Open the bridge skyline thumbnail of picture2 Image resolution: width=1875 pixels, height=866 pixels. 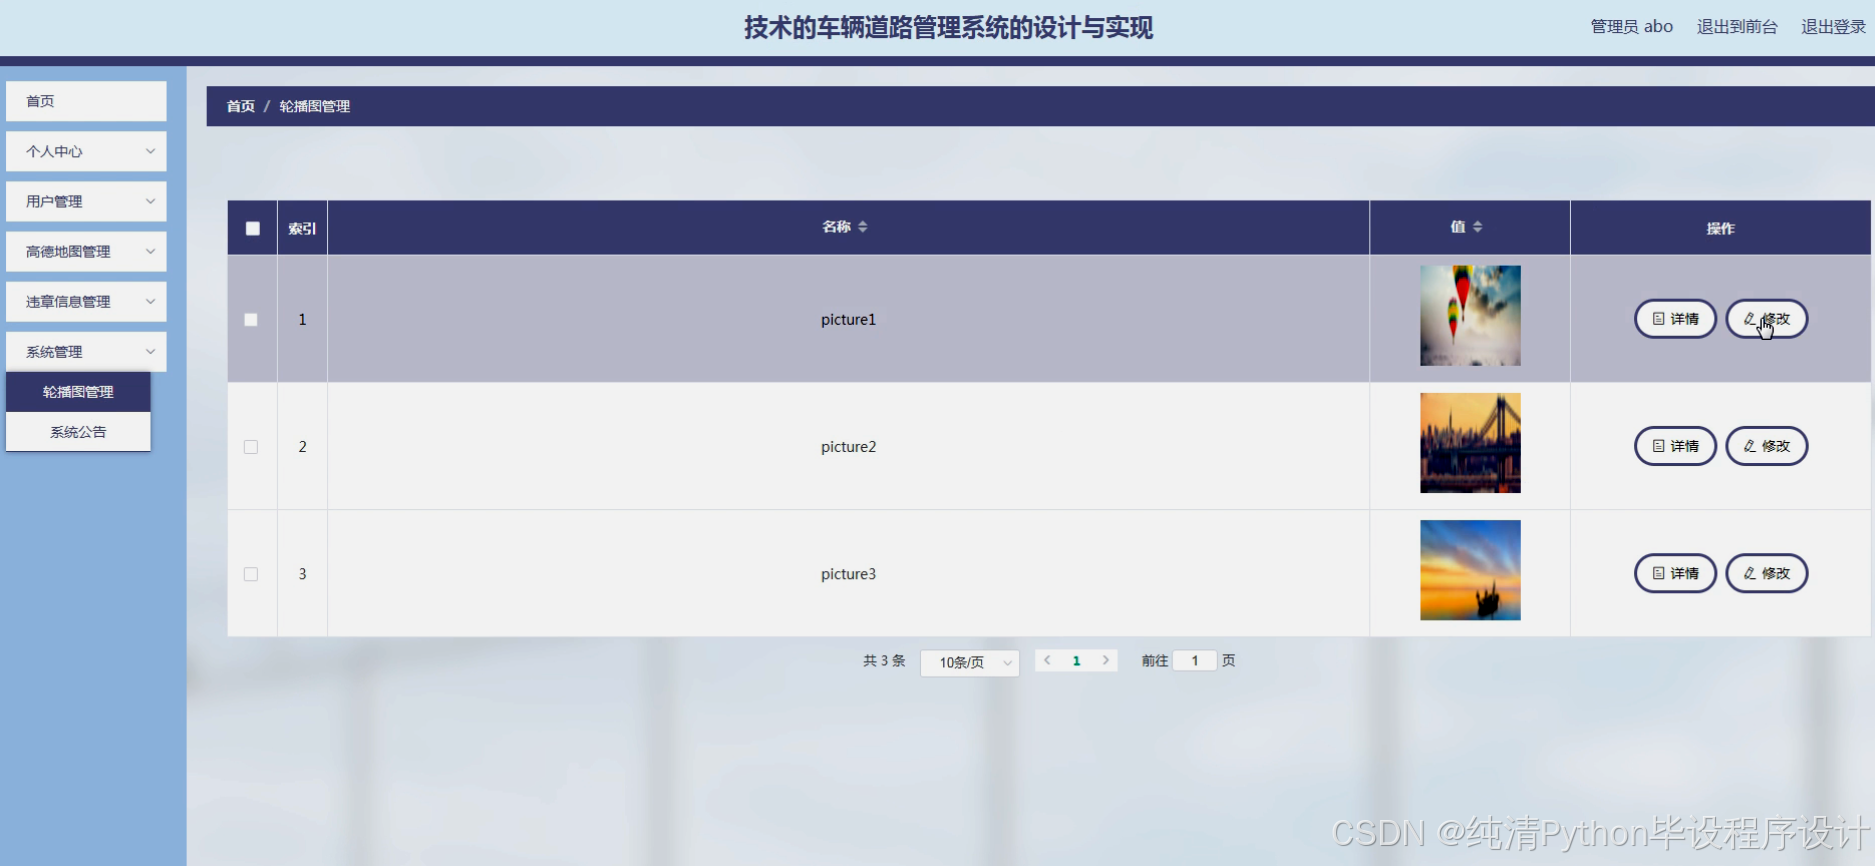tap(1470, 443)
